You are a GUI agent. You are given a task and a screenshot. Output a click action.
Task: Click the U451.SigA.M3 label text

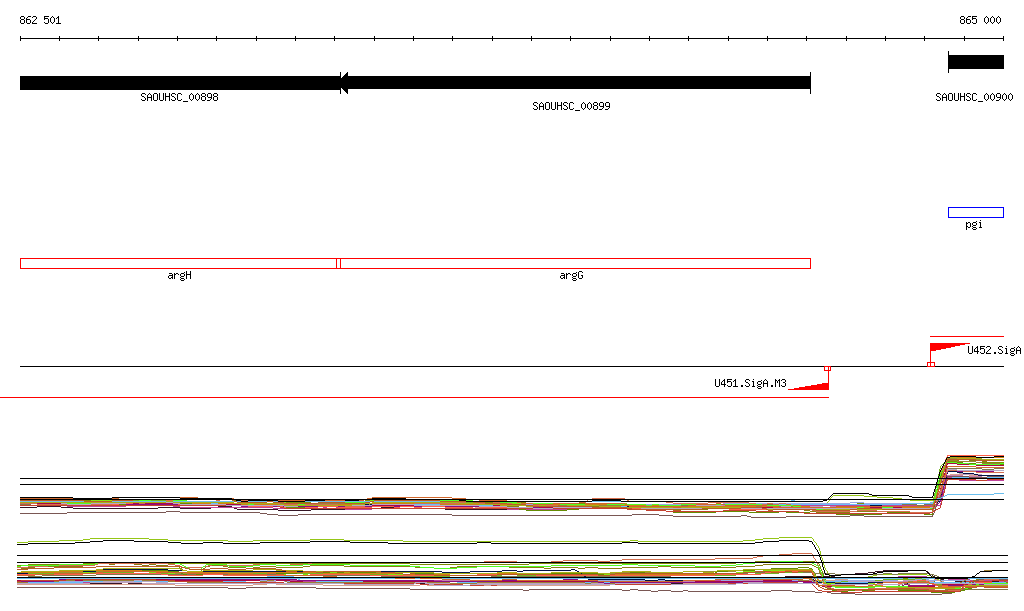(x=750, y=383)
